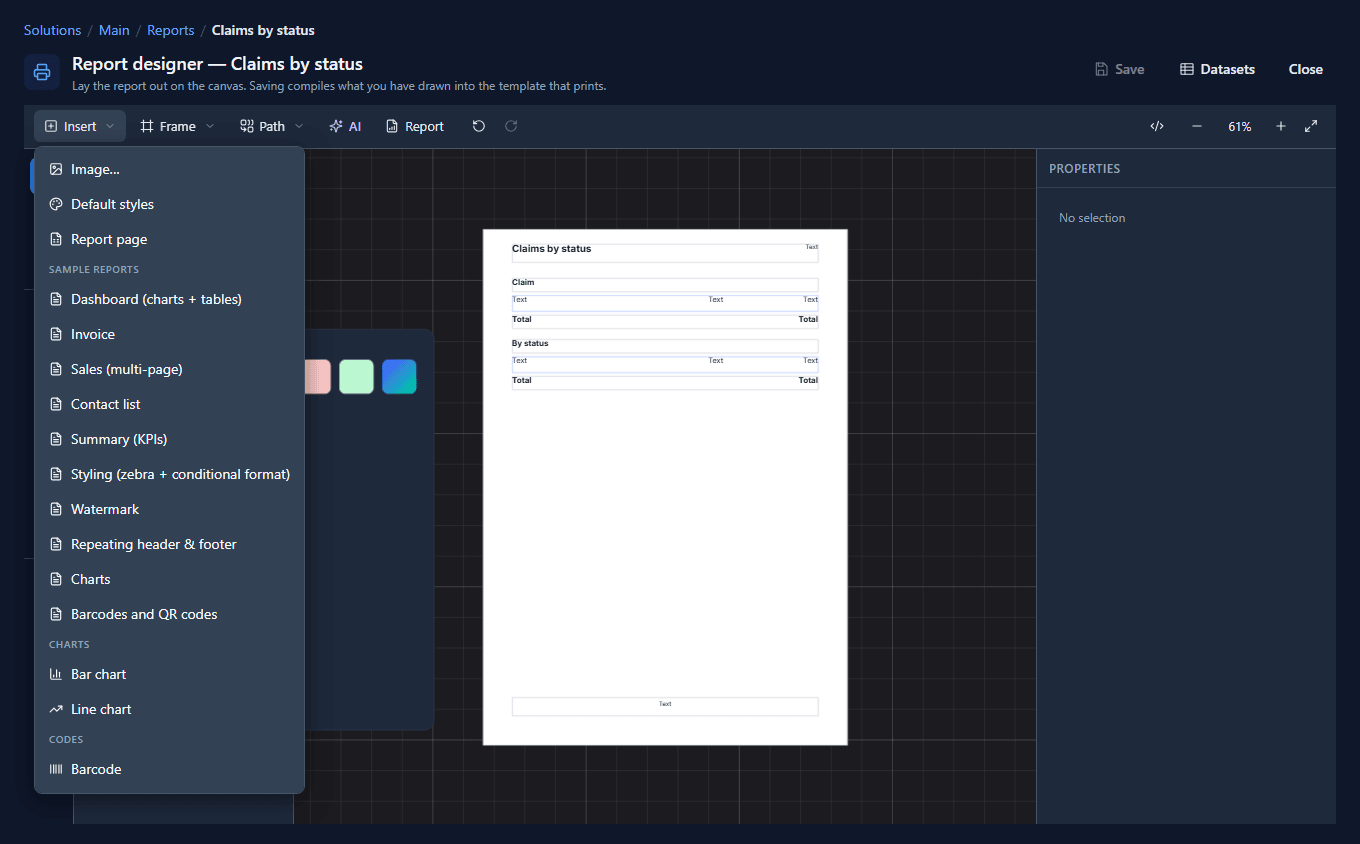Screen dimensions: 1360x844
Task: Choose Repeating header & footer sample
Action: click(x=169, y=545)
